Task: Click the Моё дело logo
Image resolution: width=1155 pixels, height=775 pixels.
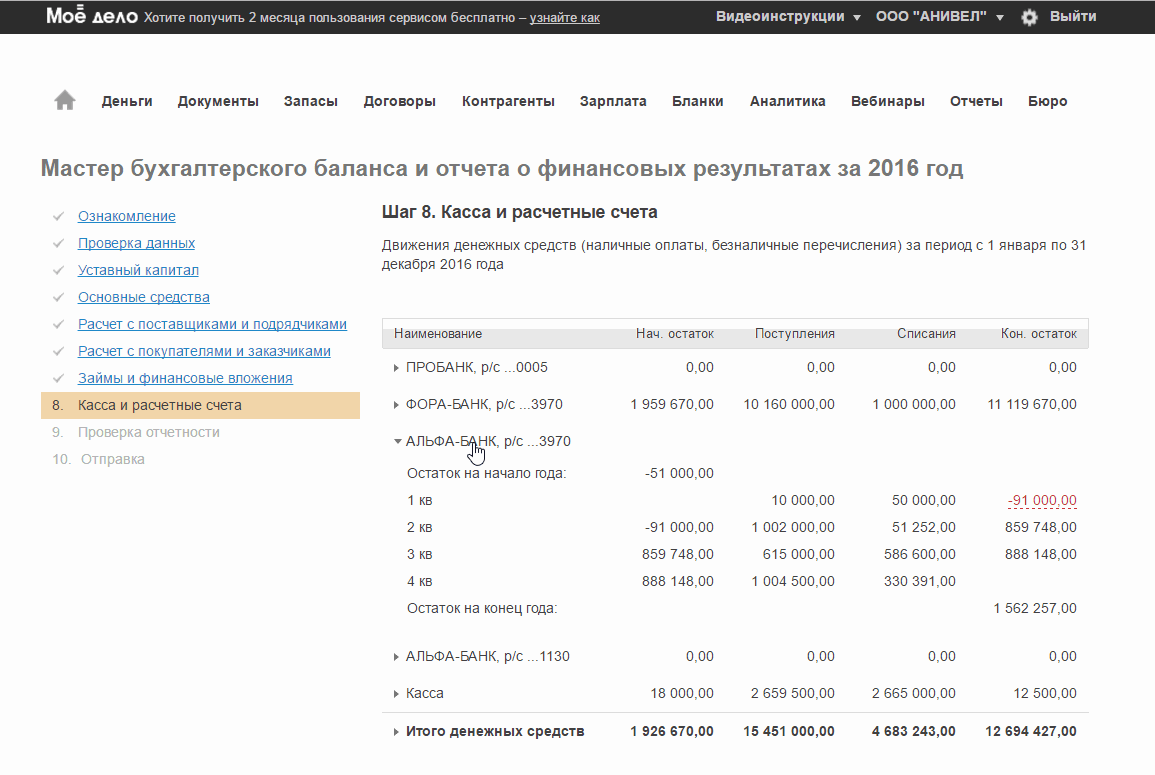Action: 91,17
